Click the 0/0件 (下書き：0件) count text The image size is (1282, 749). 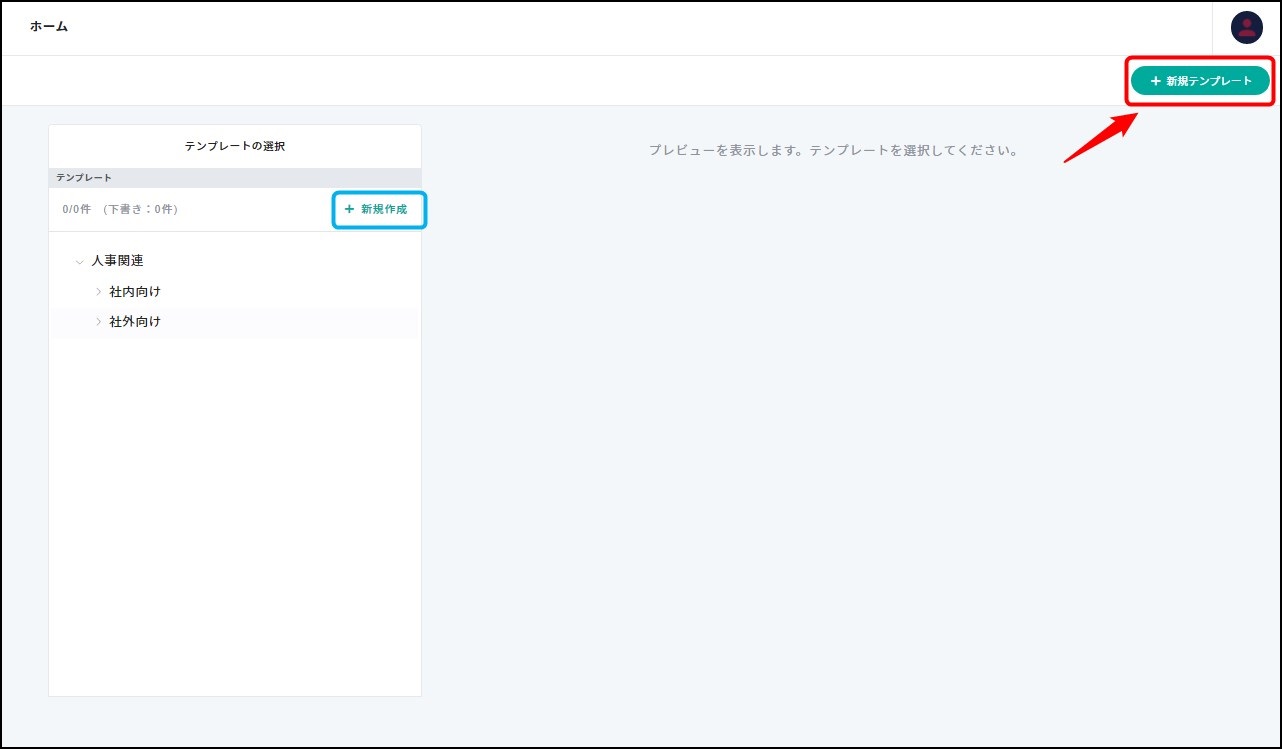point(120,209)
